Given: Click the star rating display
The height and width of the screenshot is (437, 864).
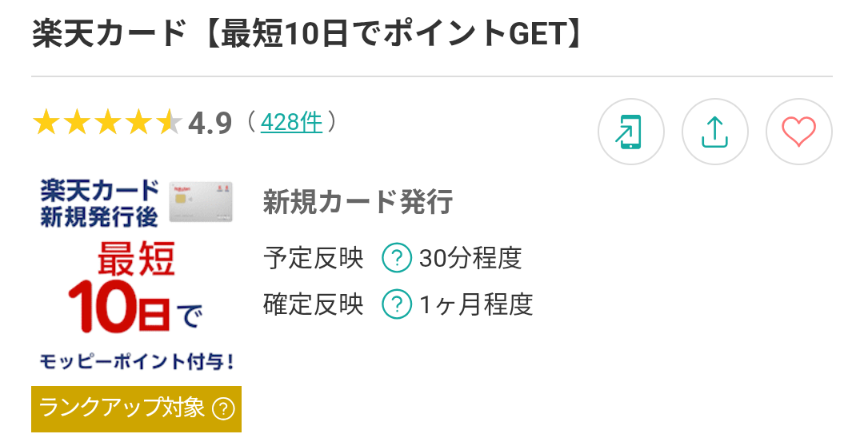Looking at the screenshot, I should point(107,122).
